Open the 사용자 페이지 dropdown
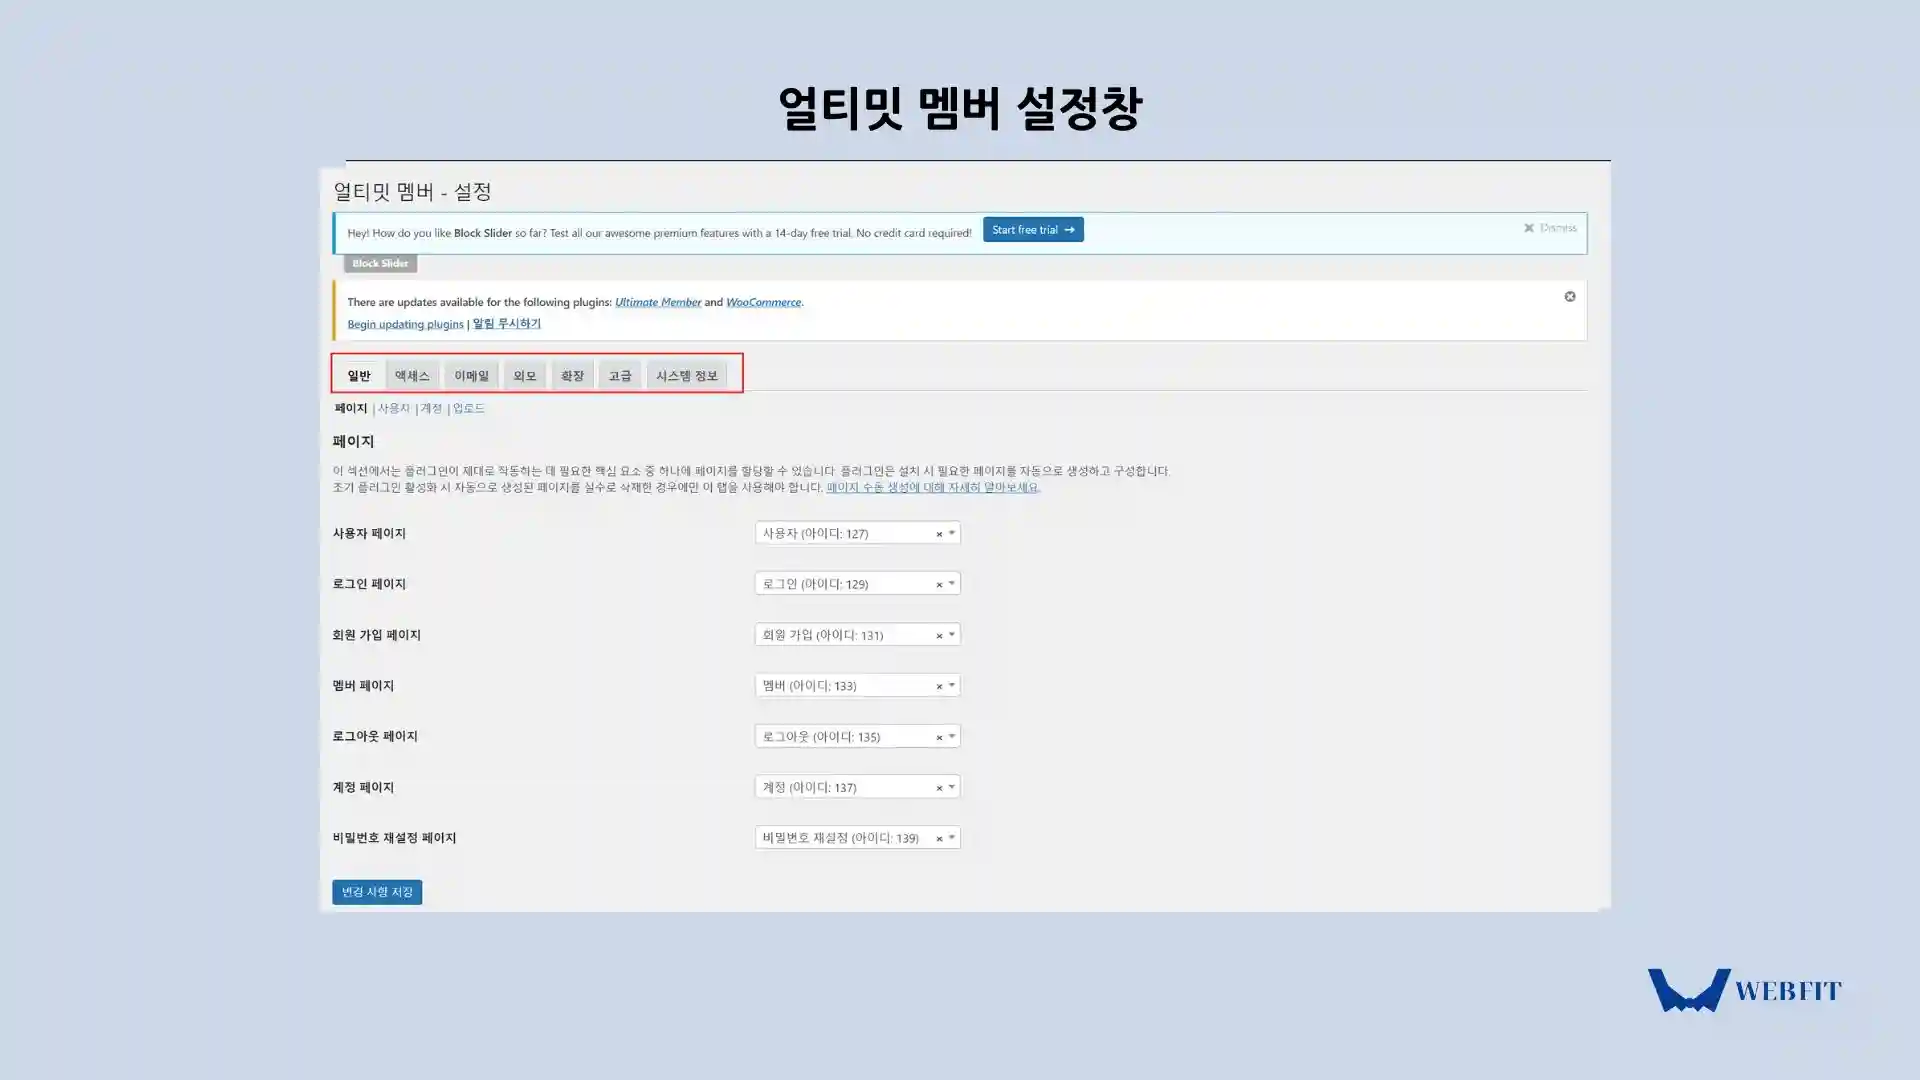 [x=857, y=533]
